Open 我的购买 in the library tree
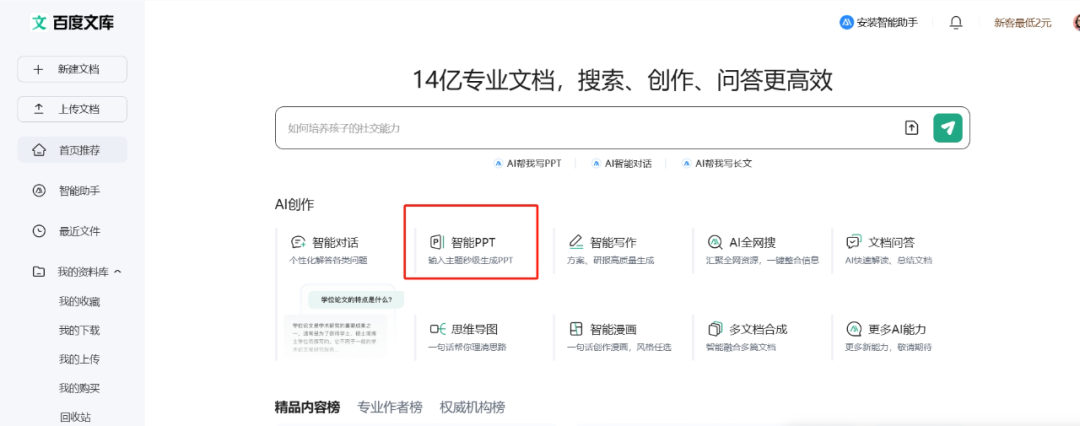This screenshot has width=1080, height=426. point(79,388)
